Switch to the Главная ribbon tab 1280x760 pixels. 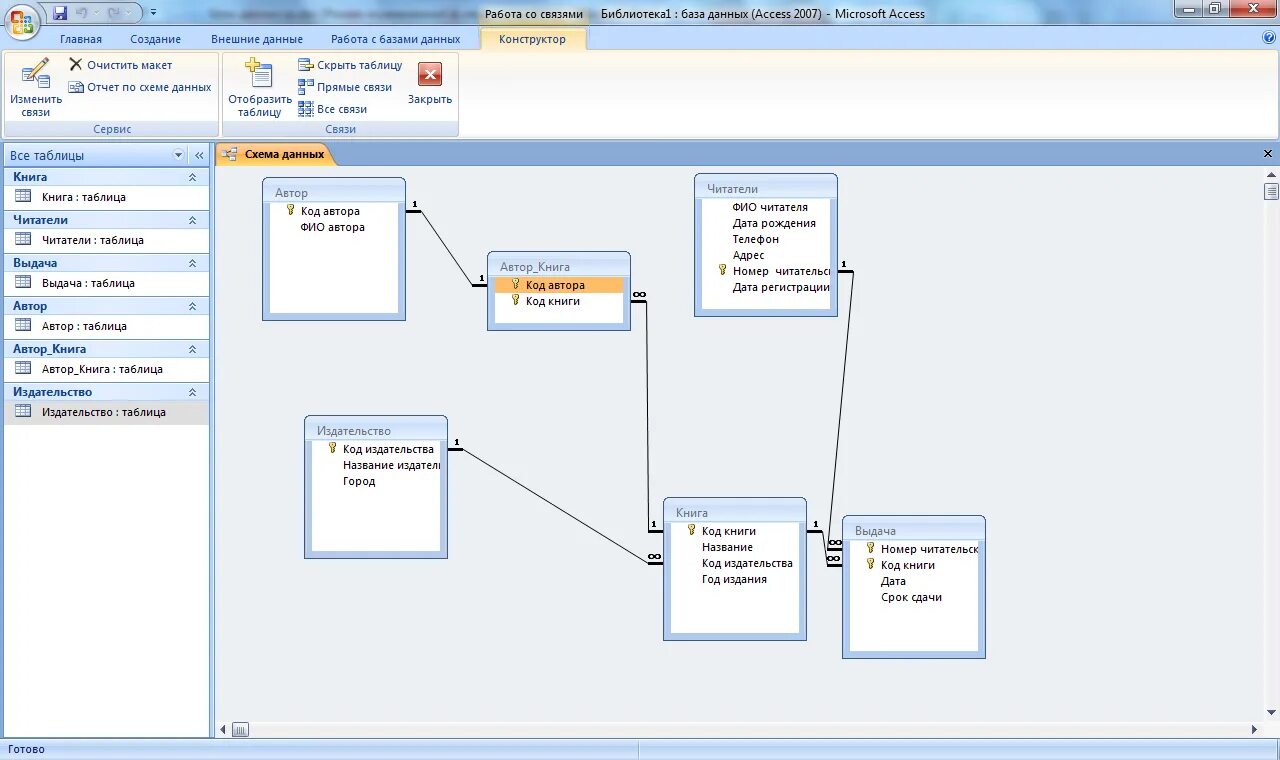tap(81, 39)
